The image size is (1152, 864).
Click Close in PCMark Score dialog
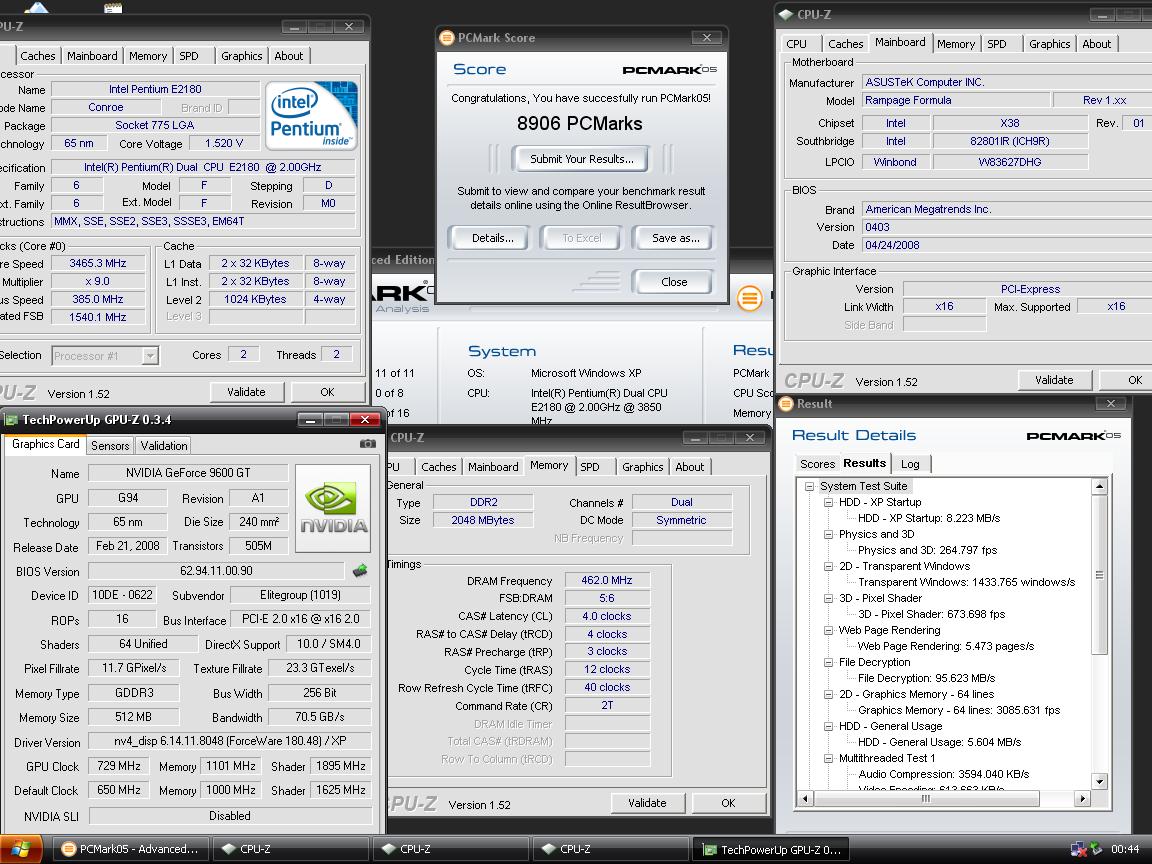[674, 282]
